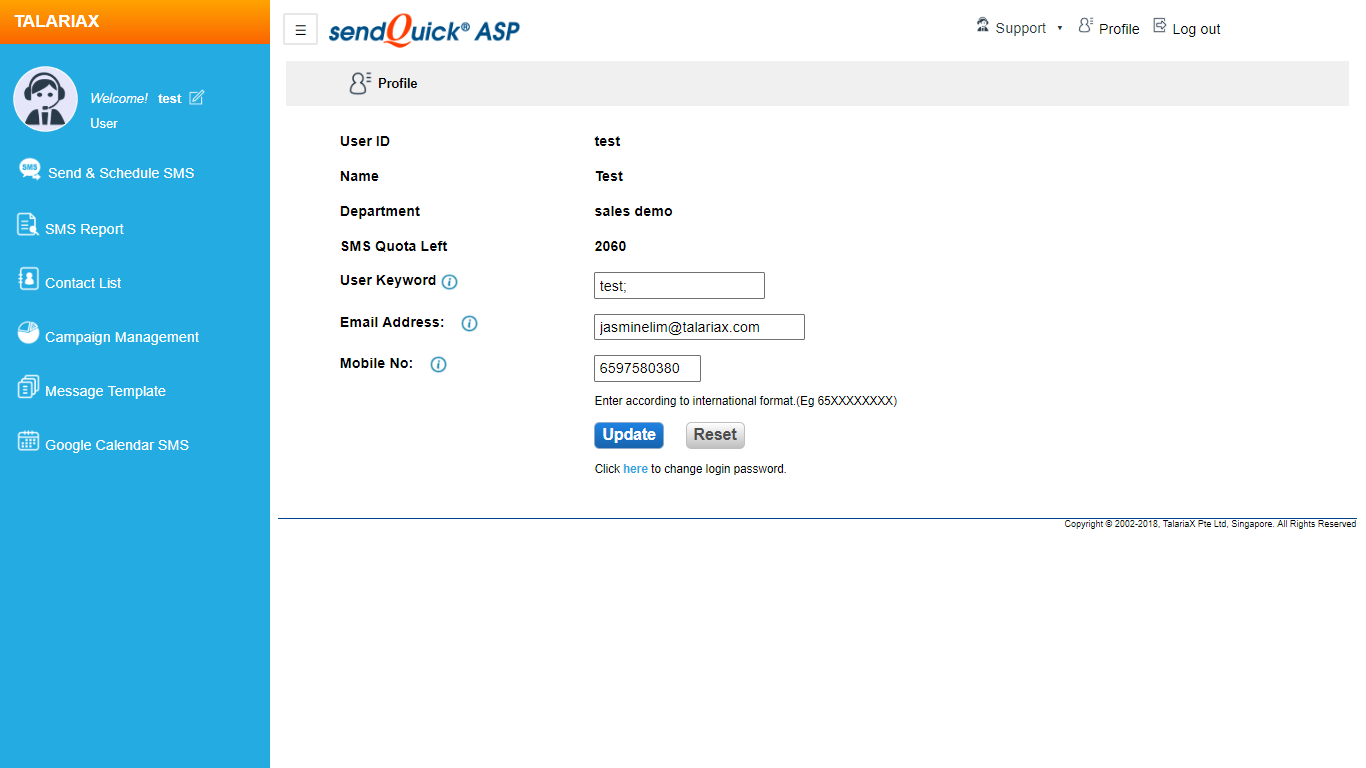
Task: Open Google Calendar SMS page
Action: 117,445
